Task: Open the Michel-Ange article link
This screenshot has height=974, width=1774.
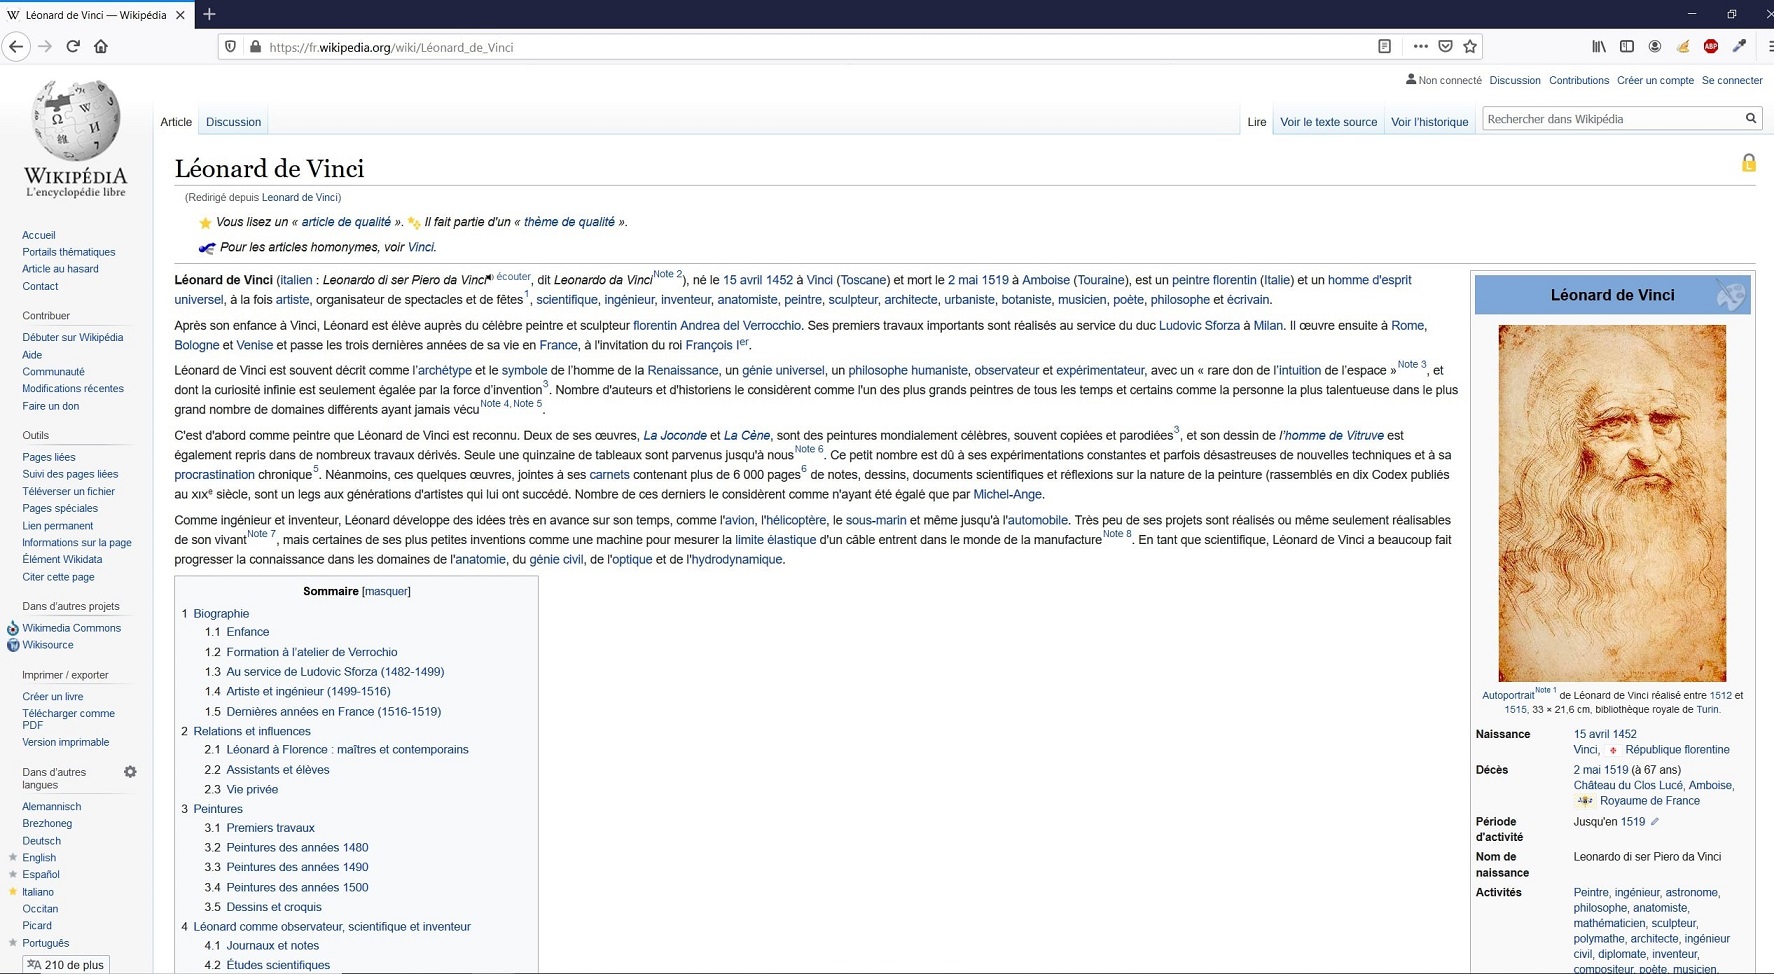Action: [1007, 494]
